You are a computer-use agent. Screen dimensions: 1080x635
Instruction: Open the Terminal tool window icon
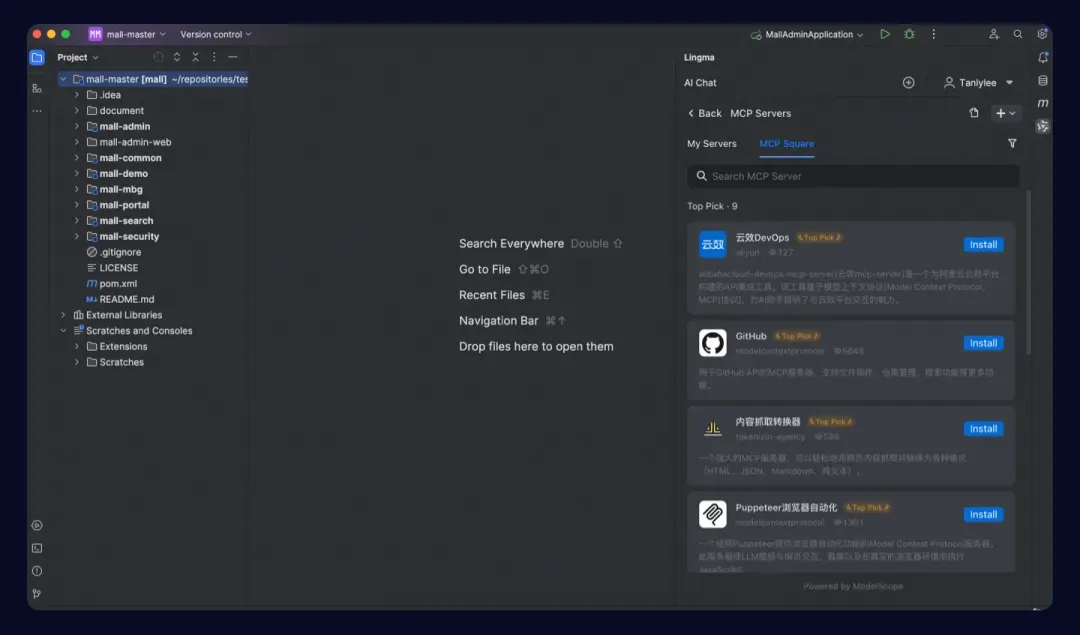click(x=37, y=548)
